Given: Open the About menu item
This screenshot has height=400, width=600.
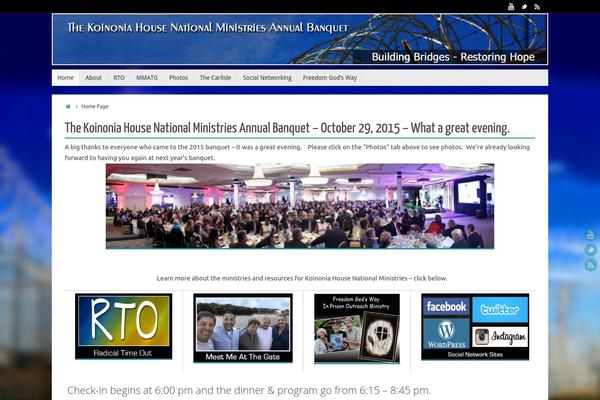Looking at the screenshot, I should tap(93, 78).
